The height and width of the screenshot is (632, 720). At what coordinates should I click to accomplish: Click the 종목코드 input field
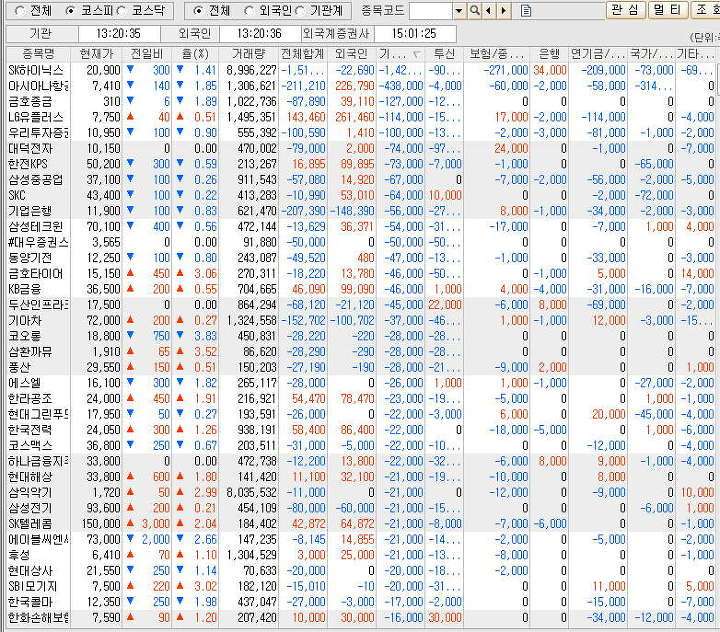tap(431, 10)
